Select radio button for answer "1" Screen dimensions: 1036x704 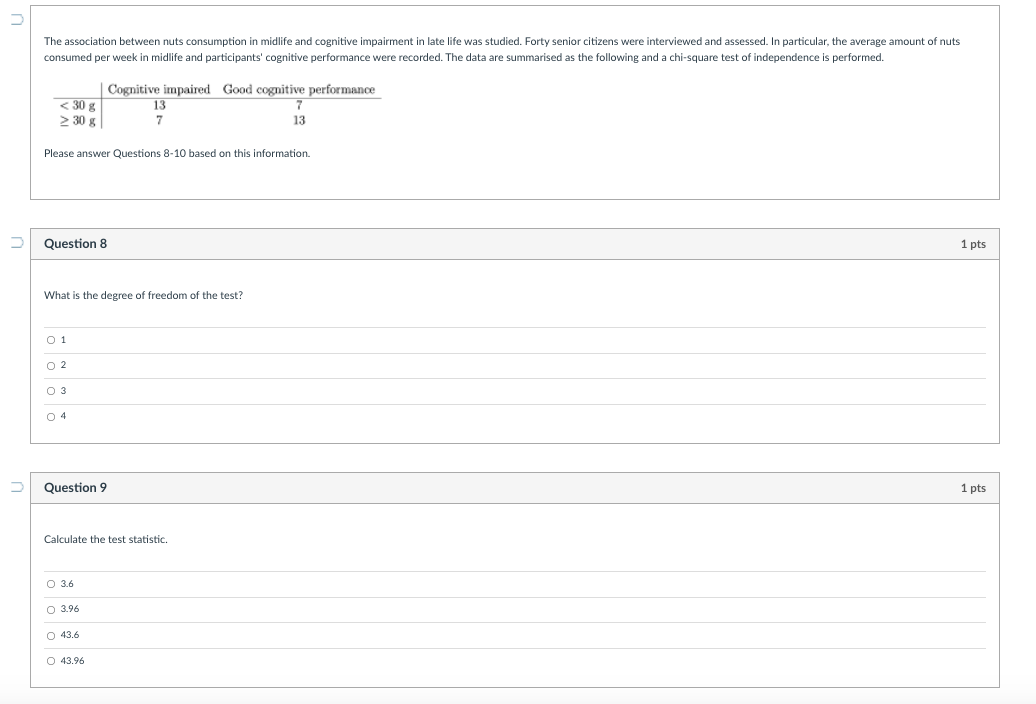pyautogui.click(x=51, y=339)
